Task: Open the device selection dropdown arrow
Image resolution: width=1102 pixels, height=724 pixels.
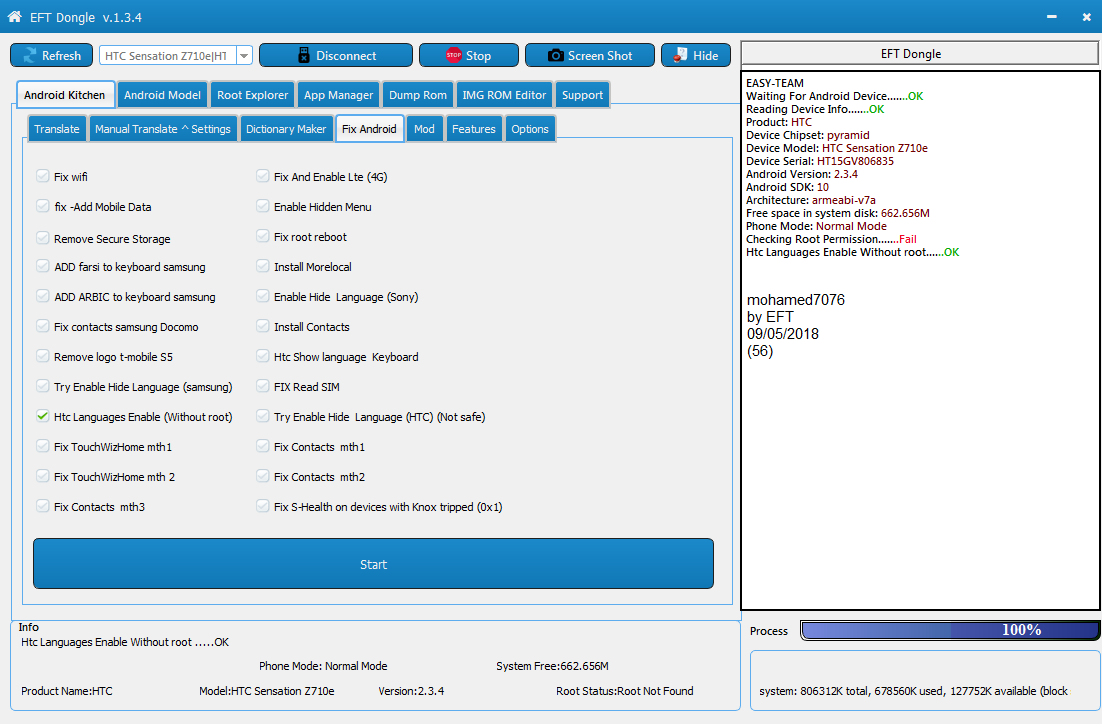Action: 245,56
